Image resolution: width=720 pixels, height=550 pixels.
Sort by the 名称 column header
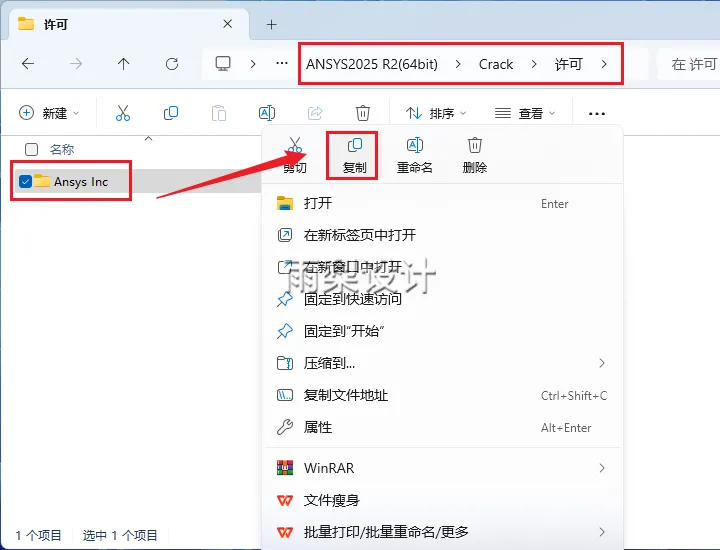click(x=62, y=149)
